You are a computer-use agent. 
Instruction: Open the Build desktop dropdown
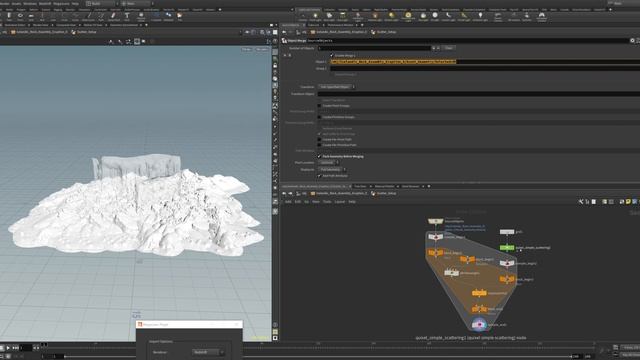(x=102, y=3)
